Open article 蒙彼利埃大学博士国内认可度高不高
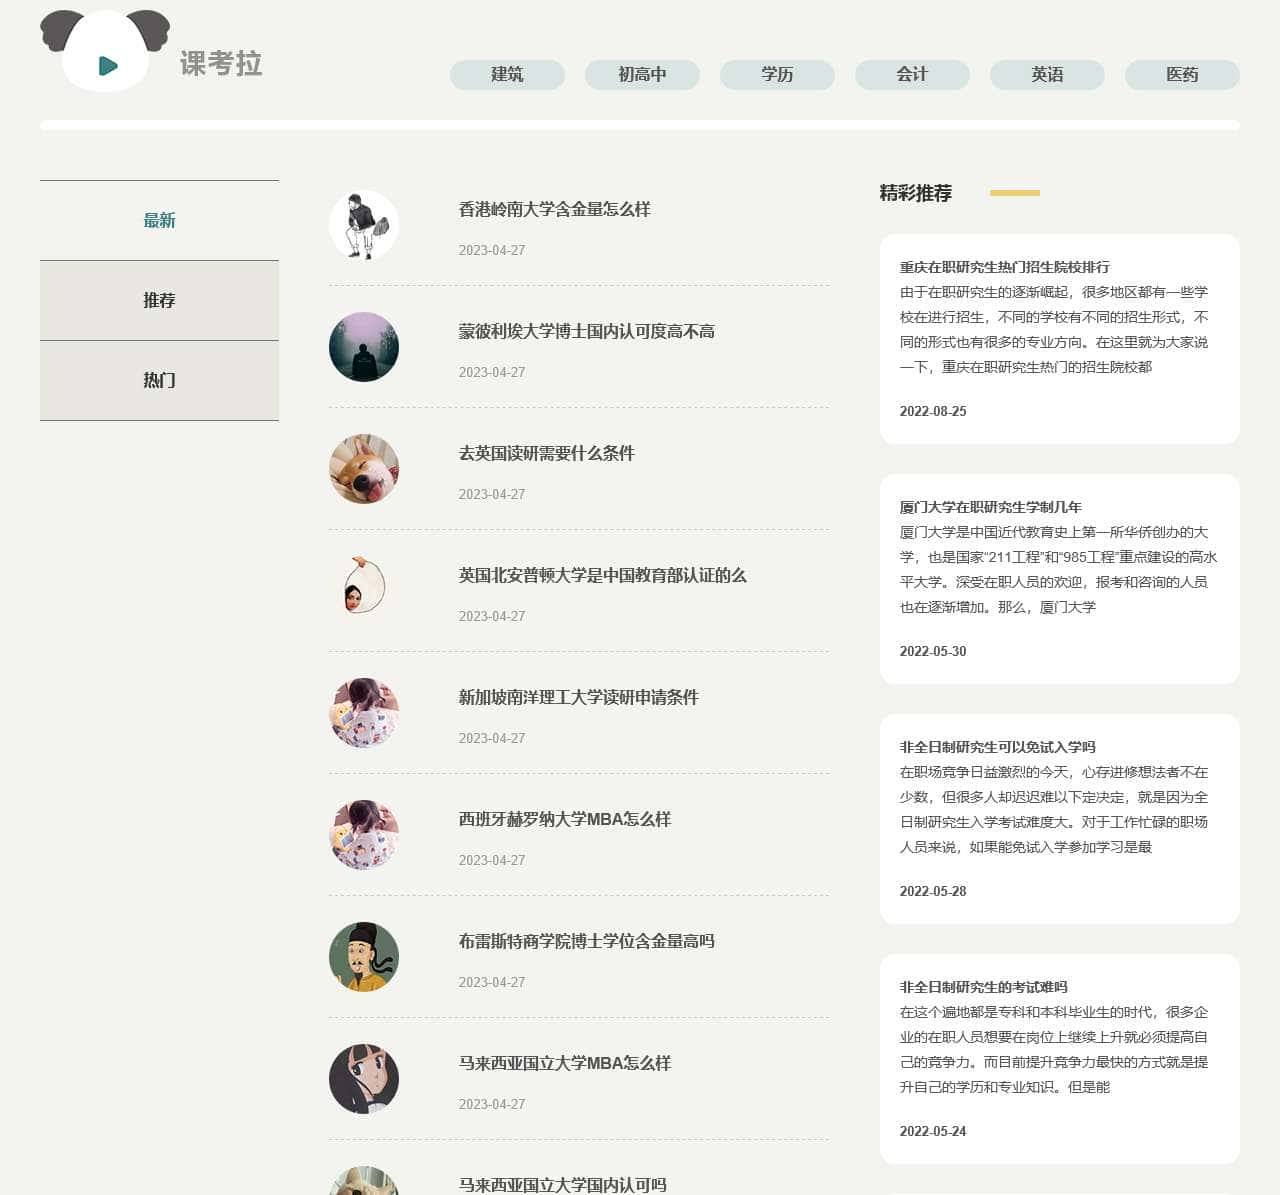The image size is (1280, 1195). [x=586, y=331]
